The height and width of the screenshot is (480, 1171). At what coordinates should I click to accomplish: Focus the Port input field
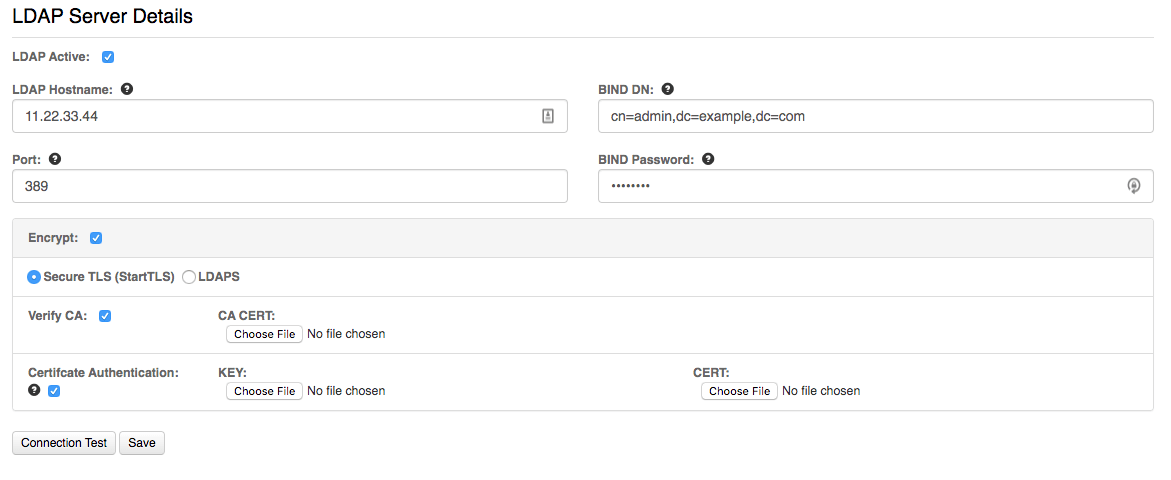pyautogui.click(x=290, y=186)
